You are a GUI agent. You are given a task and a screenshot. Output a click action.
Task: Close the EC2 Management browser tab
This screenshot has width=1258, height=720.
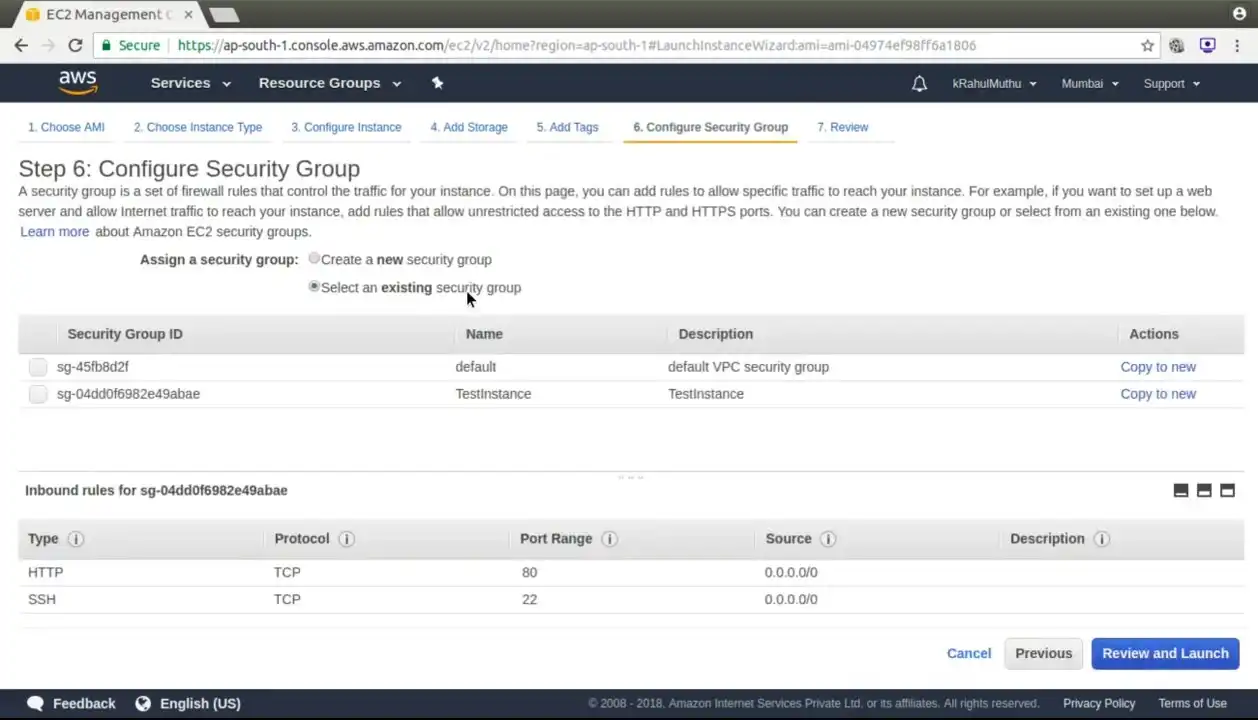pos(188,15)
